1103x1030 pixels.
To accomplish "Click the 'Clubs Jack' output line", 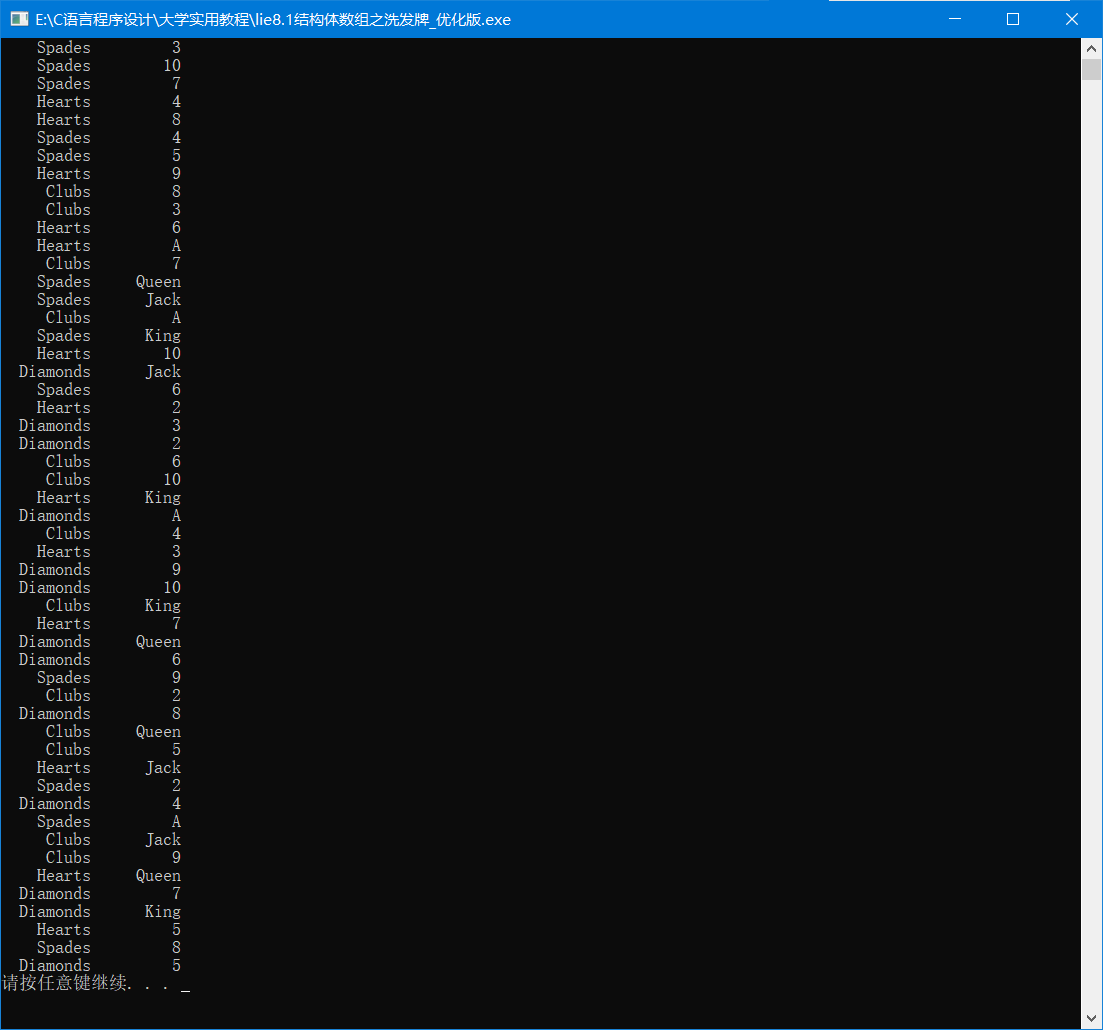I will click(113, 840).
